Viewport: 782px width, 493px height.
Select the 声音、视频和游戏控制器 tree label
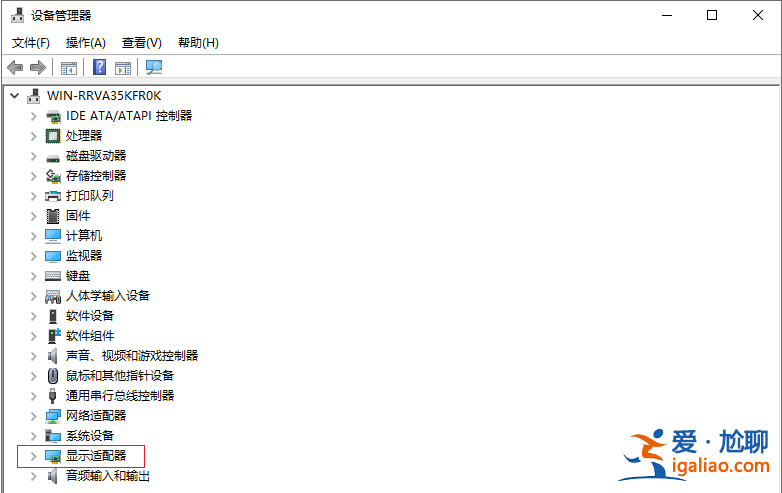click(x=132, y=355)
